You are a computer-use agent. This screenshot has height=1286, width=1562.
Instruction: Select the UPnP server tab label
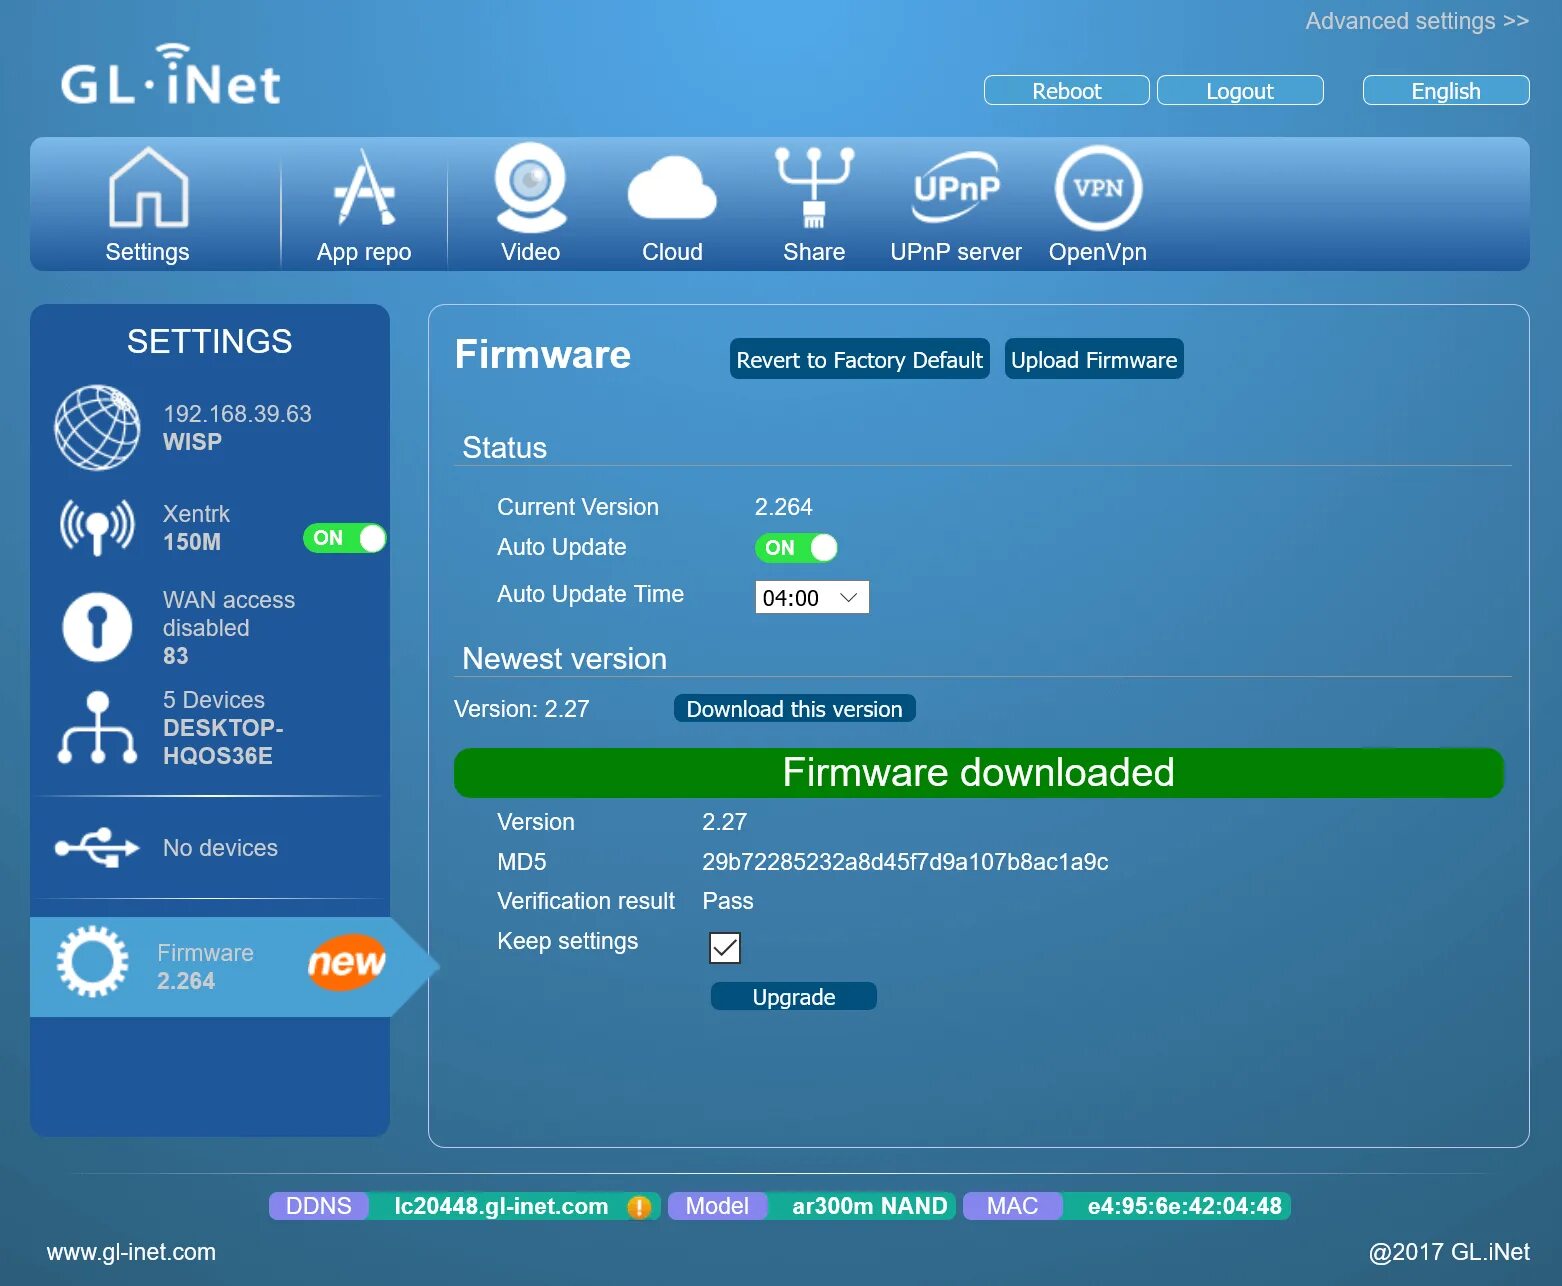point(956,252)
